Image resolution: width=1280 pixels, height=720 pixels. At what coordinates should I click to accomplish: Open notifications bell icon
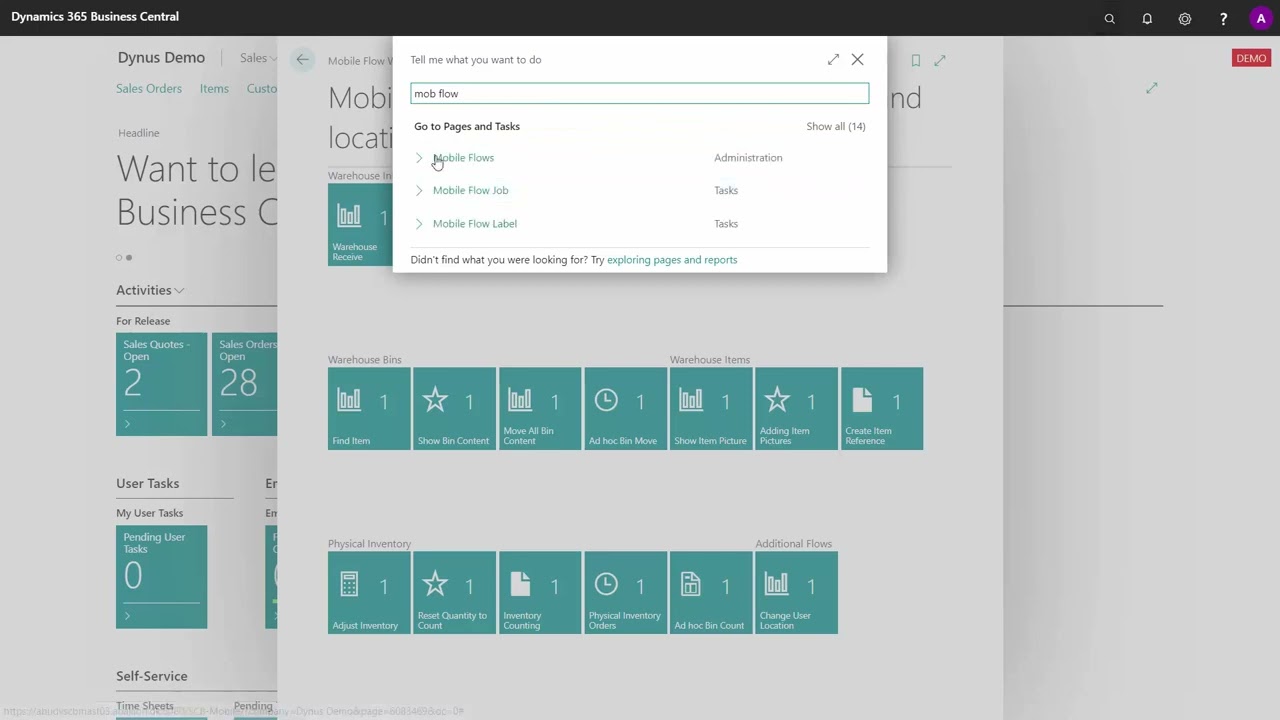pyautogui.click(x=1147, y=18)
